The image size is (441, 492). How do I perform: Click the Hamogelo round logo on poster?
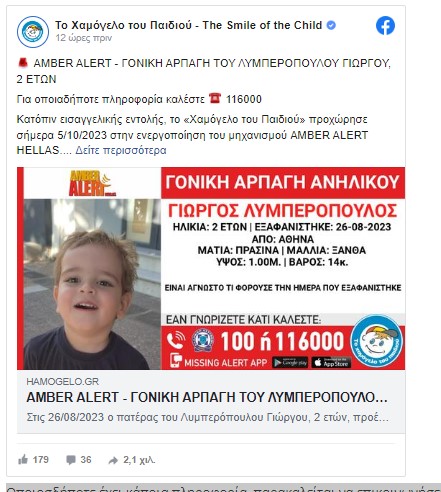click(x=377, y=341)
